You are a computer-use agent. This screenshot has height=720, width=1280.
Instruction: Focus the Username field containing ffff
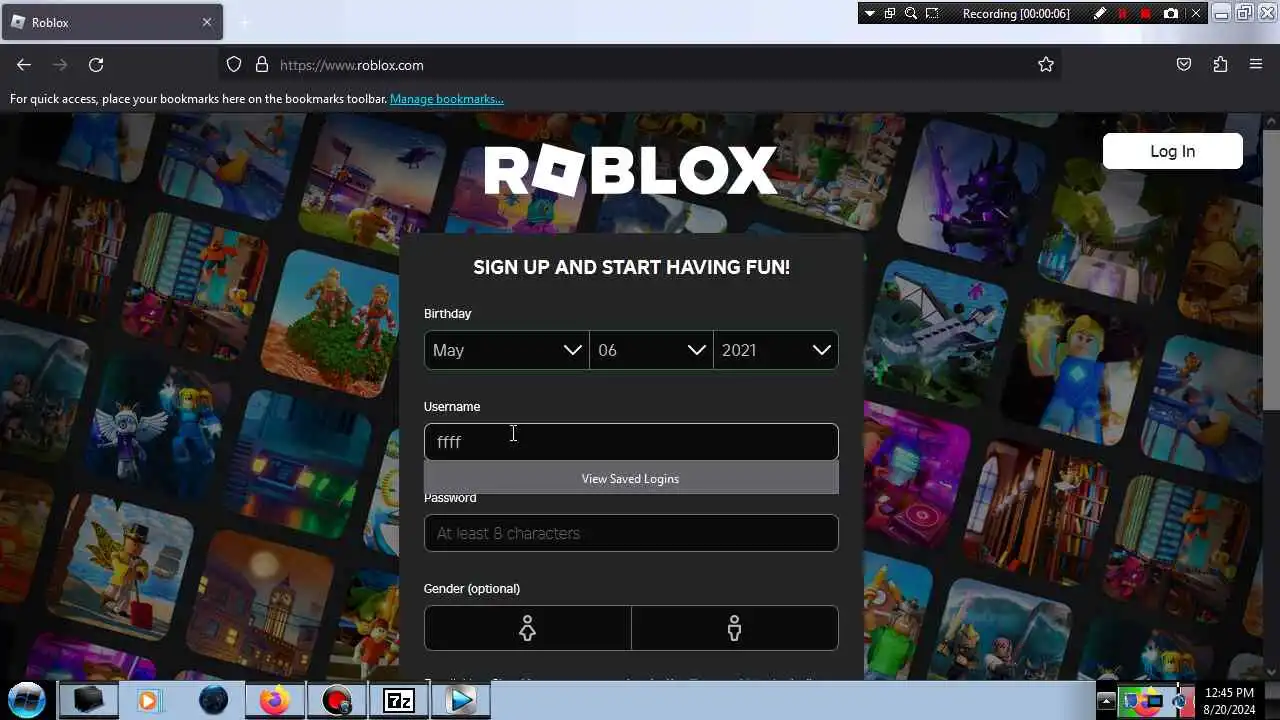[631, 442]
